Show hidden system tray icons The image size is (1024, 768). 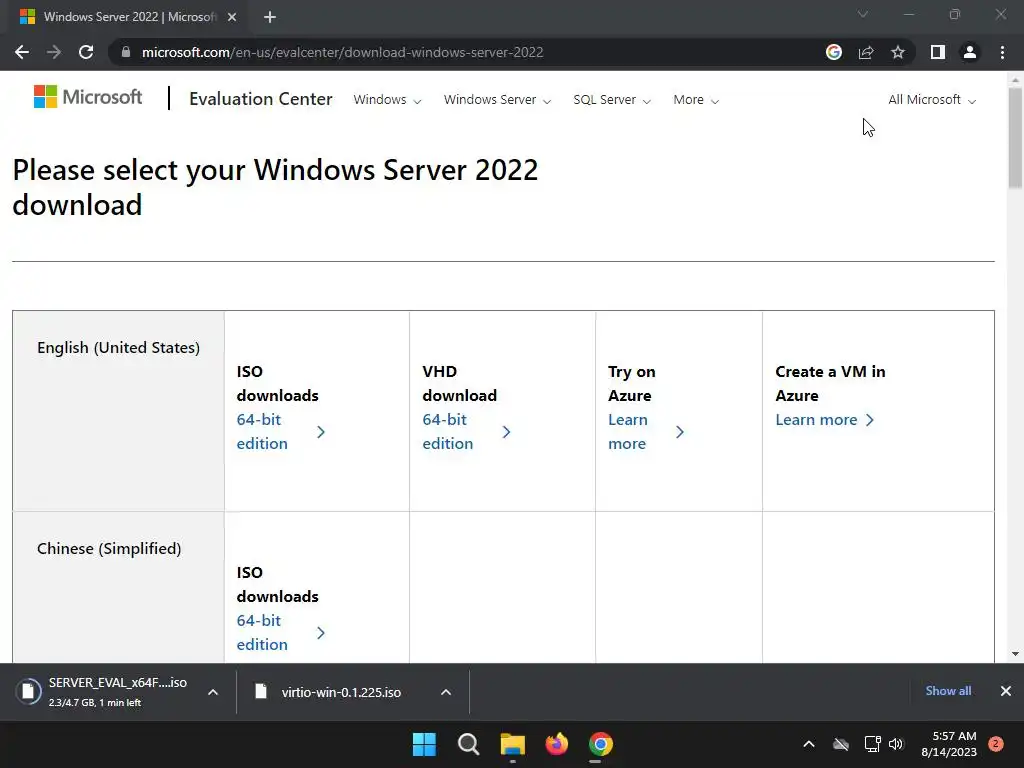pyautogui.click(x=808, y=744)
